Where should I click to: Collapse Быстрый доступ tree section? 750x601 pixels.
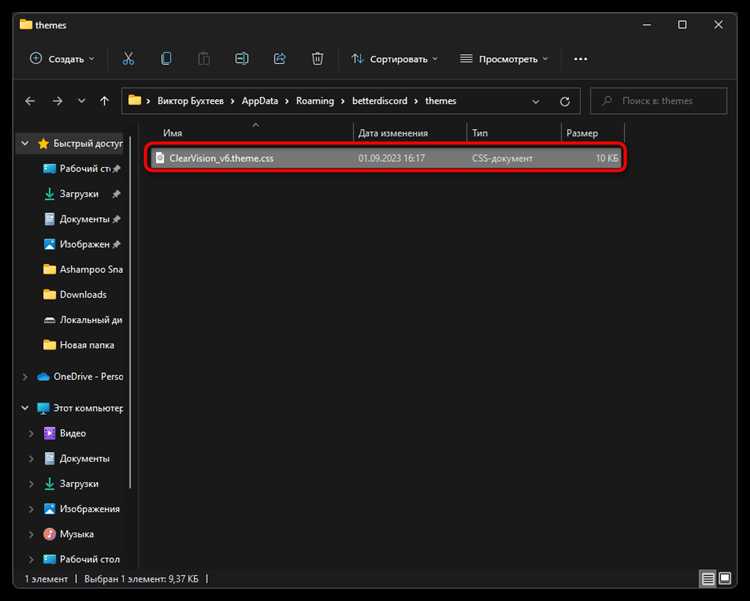[25, 143]
